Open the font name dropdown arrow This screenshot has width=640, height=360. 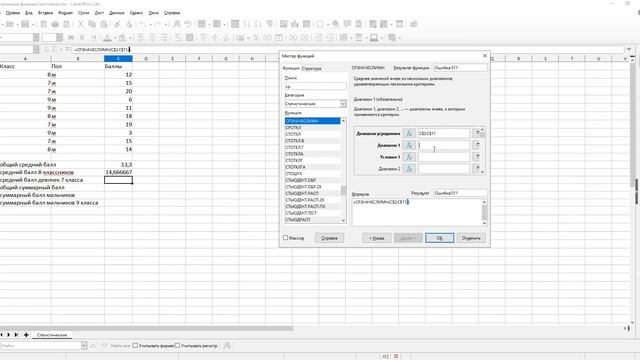pos(36,38)
